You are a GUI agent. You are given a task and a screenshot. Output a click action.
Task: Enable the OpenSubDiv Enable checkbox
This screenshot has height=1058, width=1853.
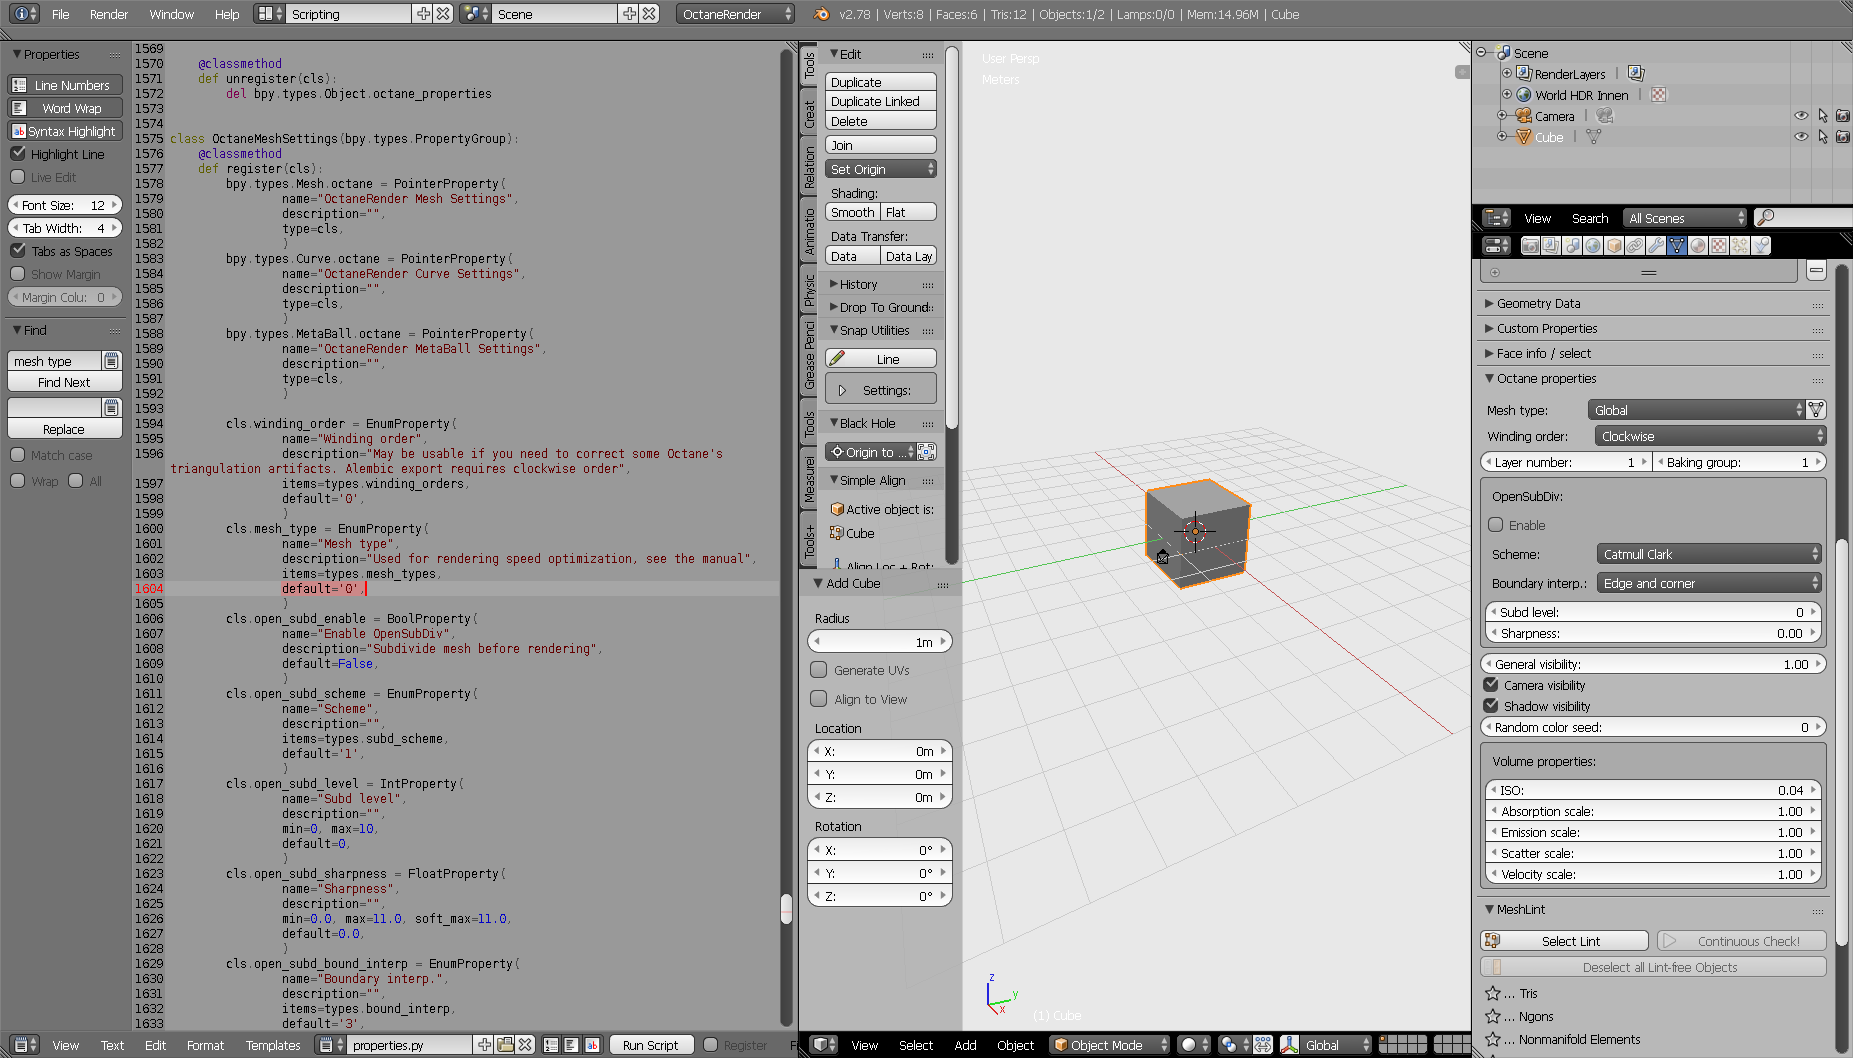1496,525
